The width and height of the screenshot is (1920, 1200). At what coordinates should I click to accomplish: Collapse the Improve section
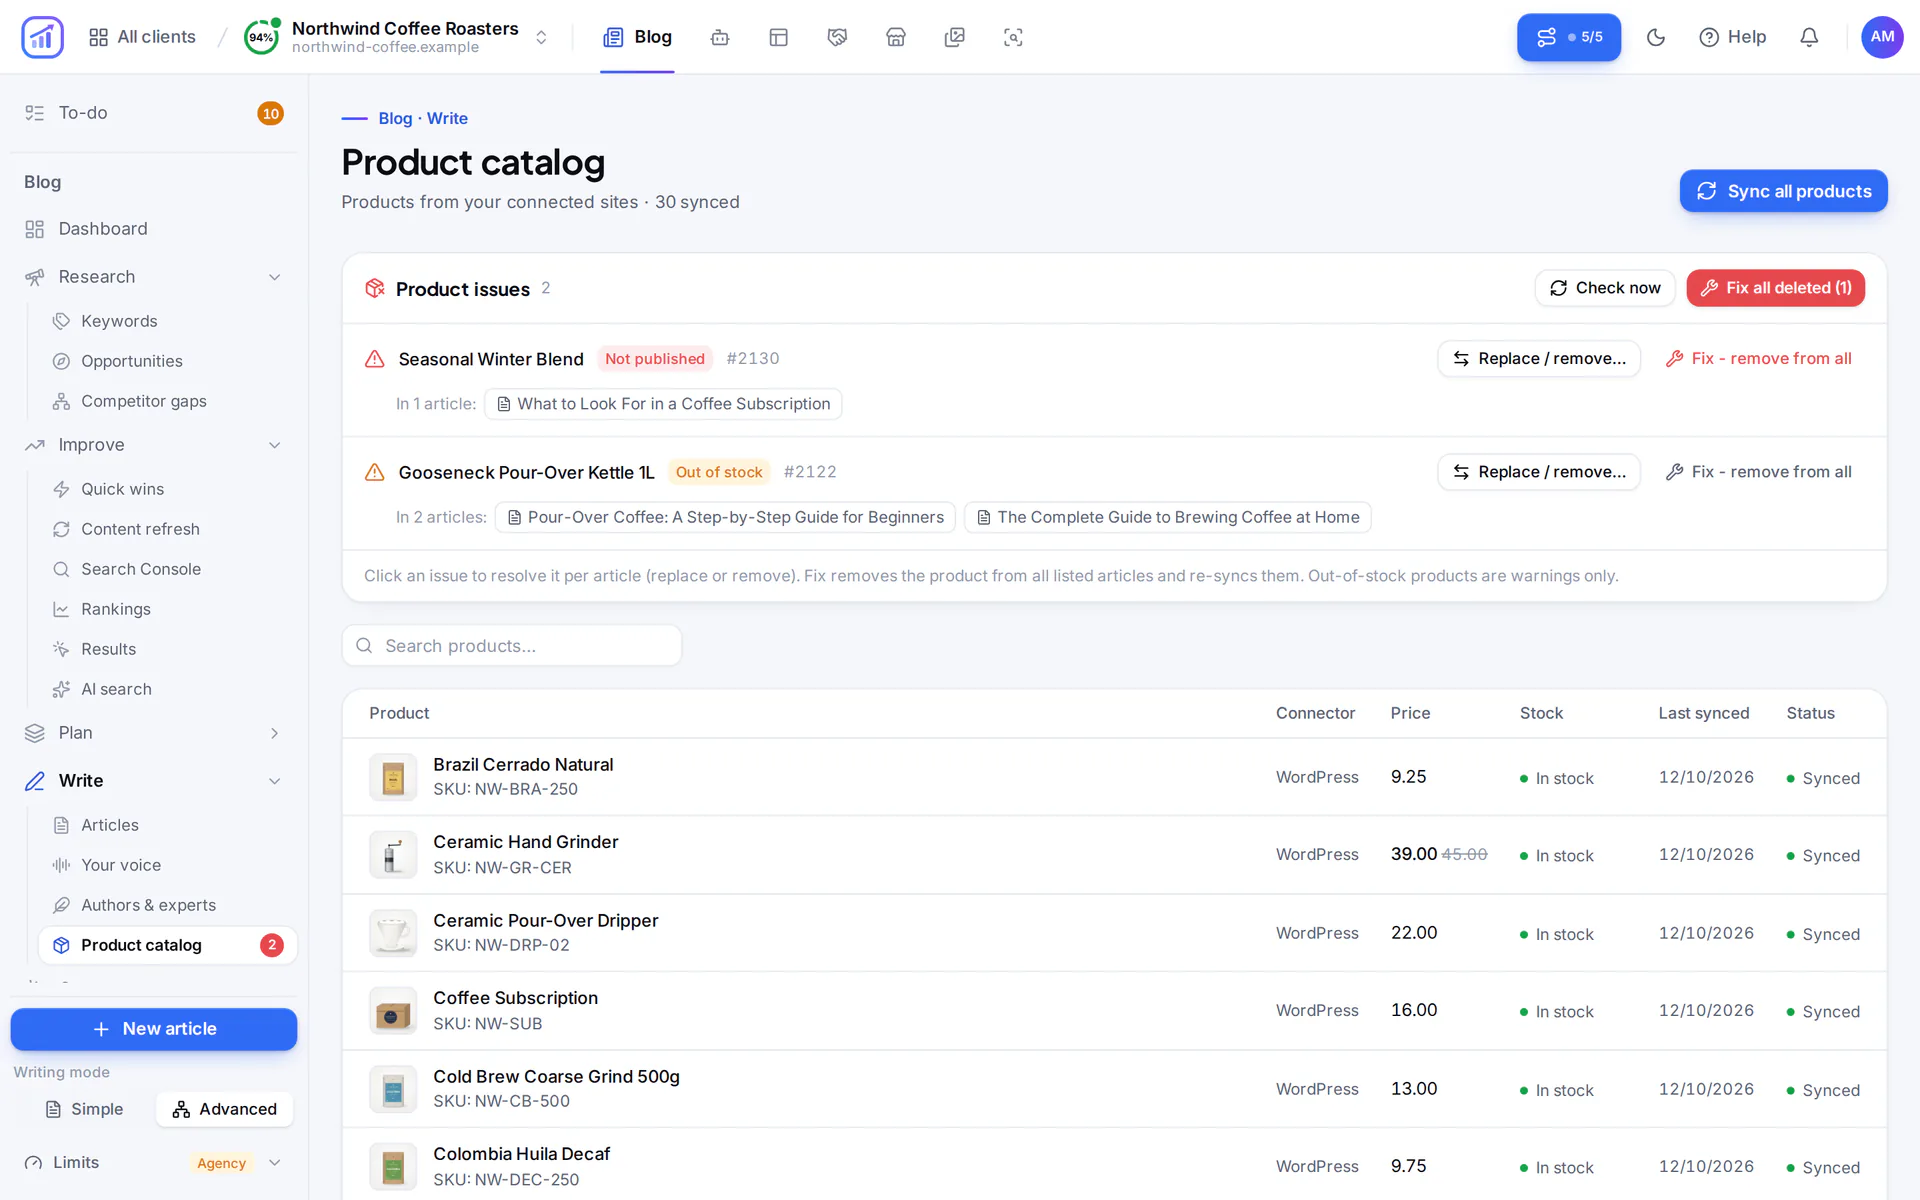pyautogui.click(x=274, y=445)
